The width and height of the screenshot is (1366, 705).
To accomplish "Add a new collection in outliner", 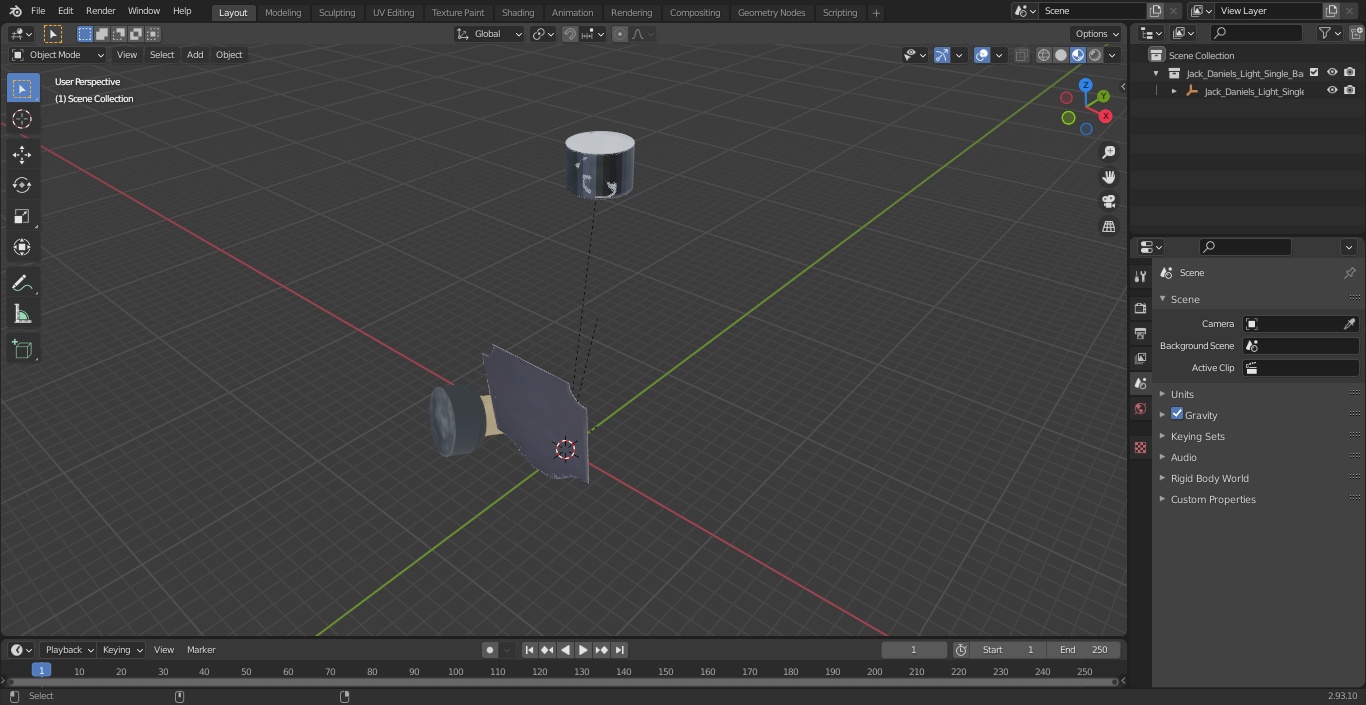I will pyautogui.click(x=1355, y=33).
